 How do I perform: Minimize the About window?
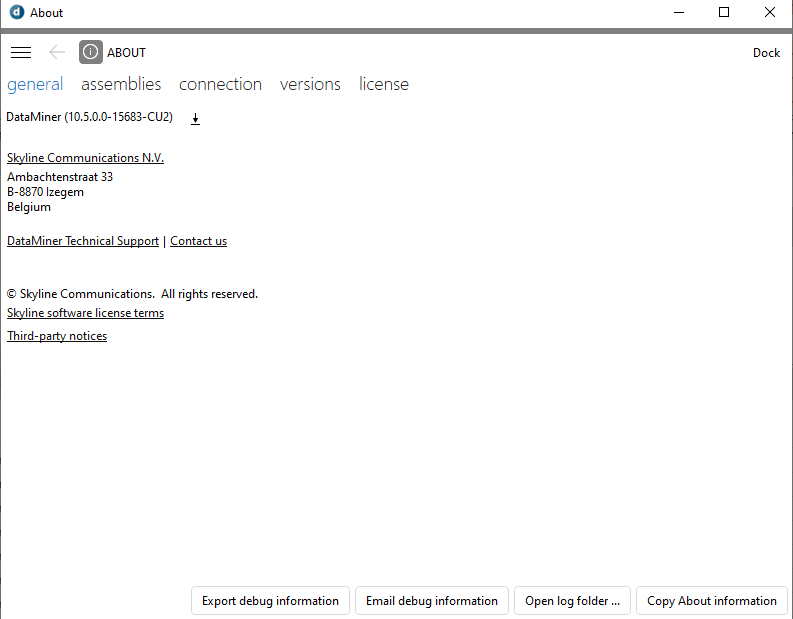679,12
